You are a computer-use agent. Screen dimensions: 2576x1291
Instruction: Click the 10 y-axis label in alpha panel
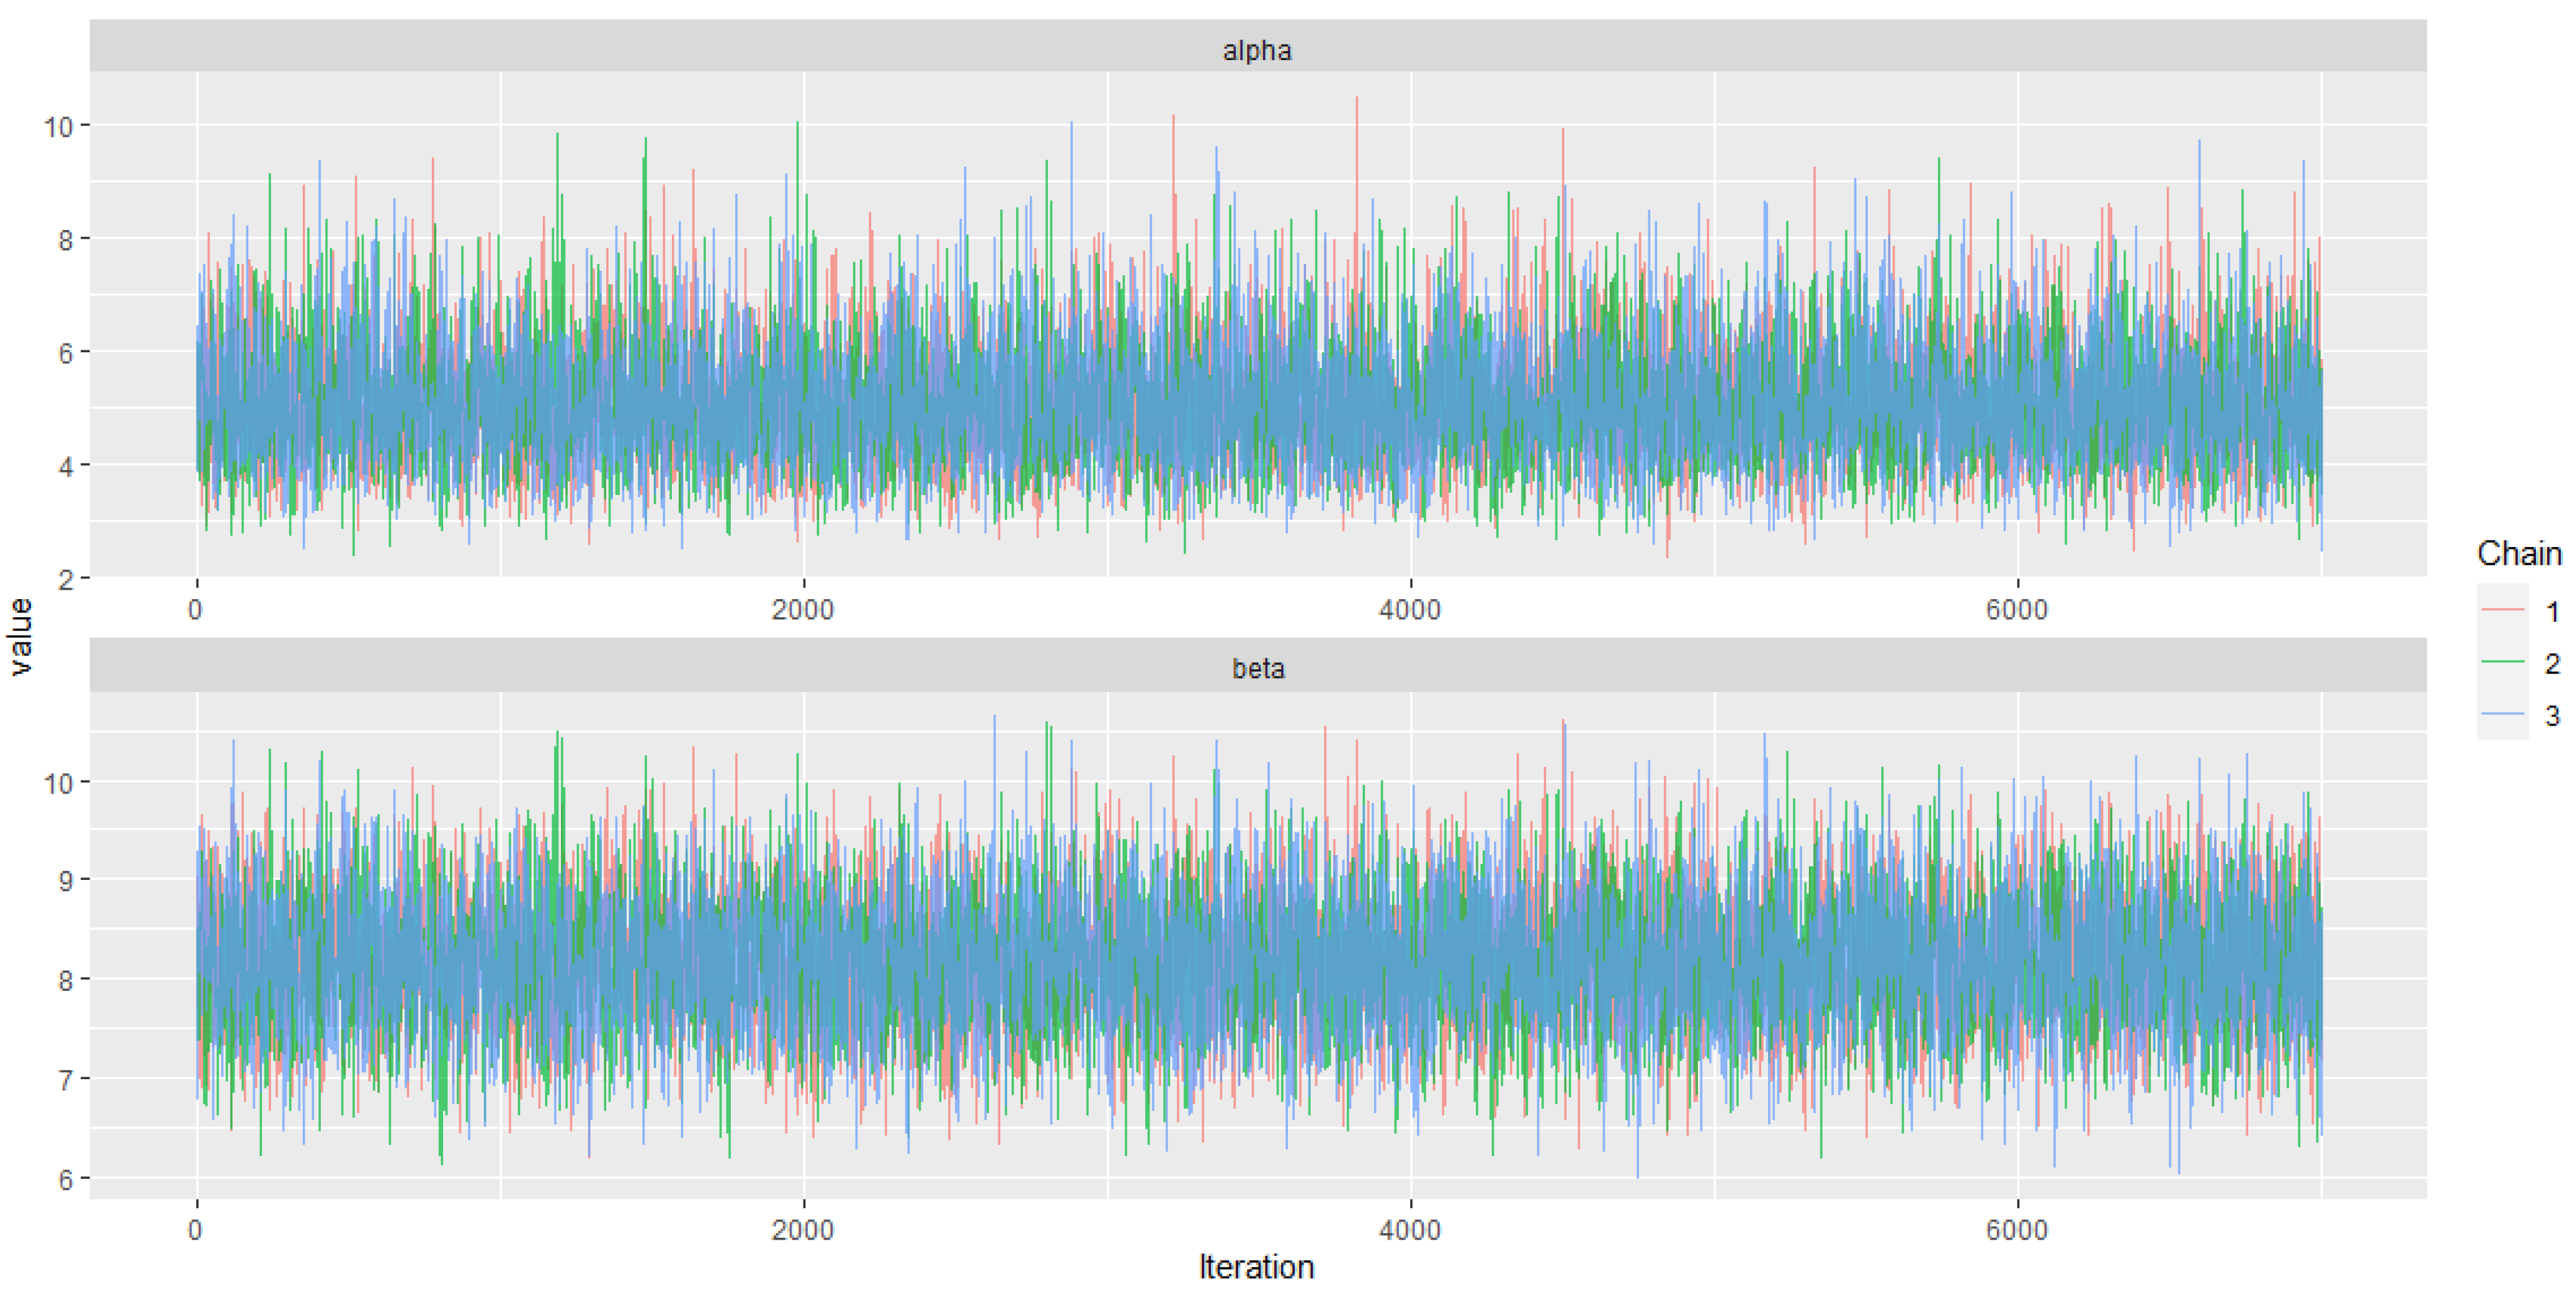[x=58, y=127]
